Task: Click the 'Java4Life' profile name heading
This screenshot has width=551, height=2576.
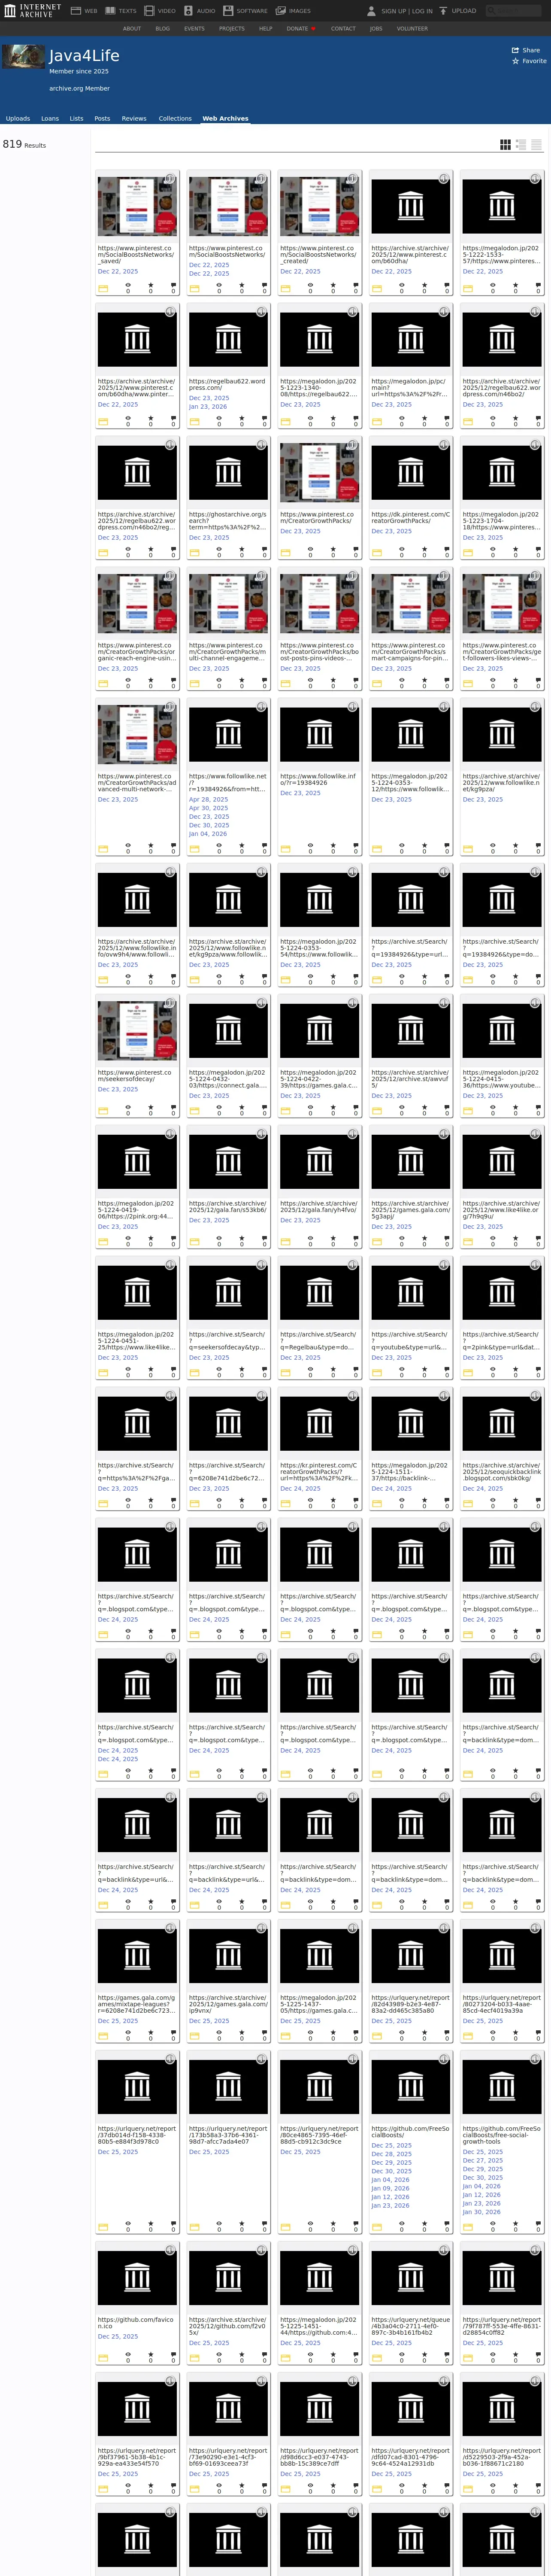Action: [84, 56]
